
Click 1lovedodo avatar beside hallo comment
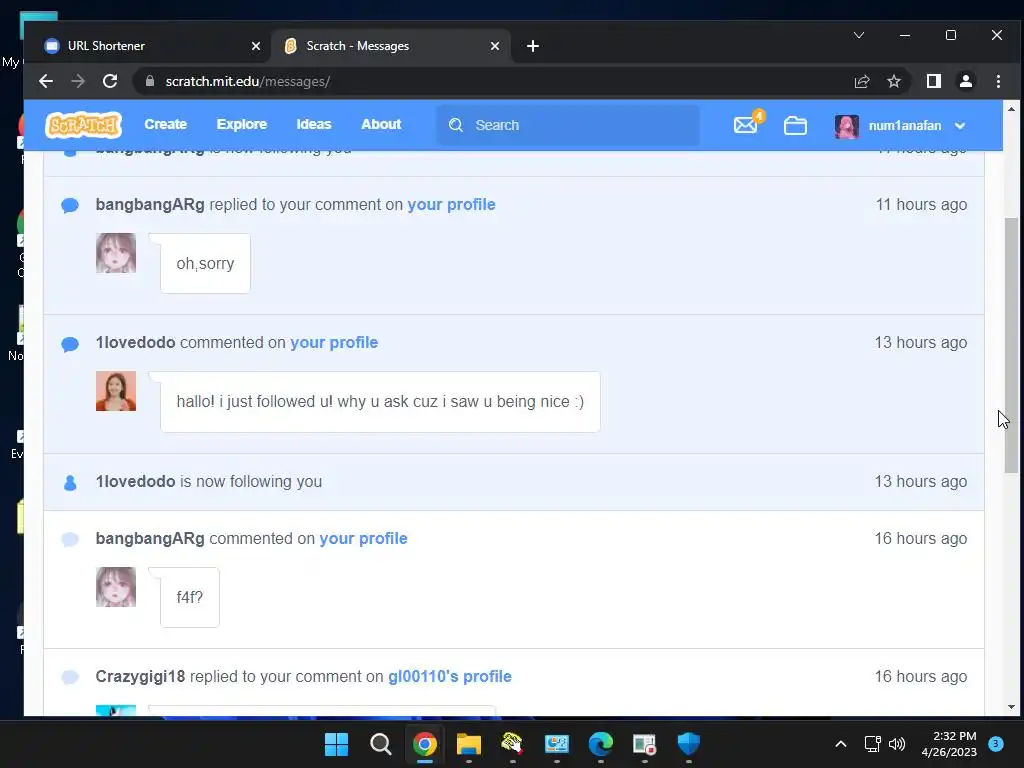pyautogui.click(x=116, y=391)
